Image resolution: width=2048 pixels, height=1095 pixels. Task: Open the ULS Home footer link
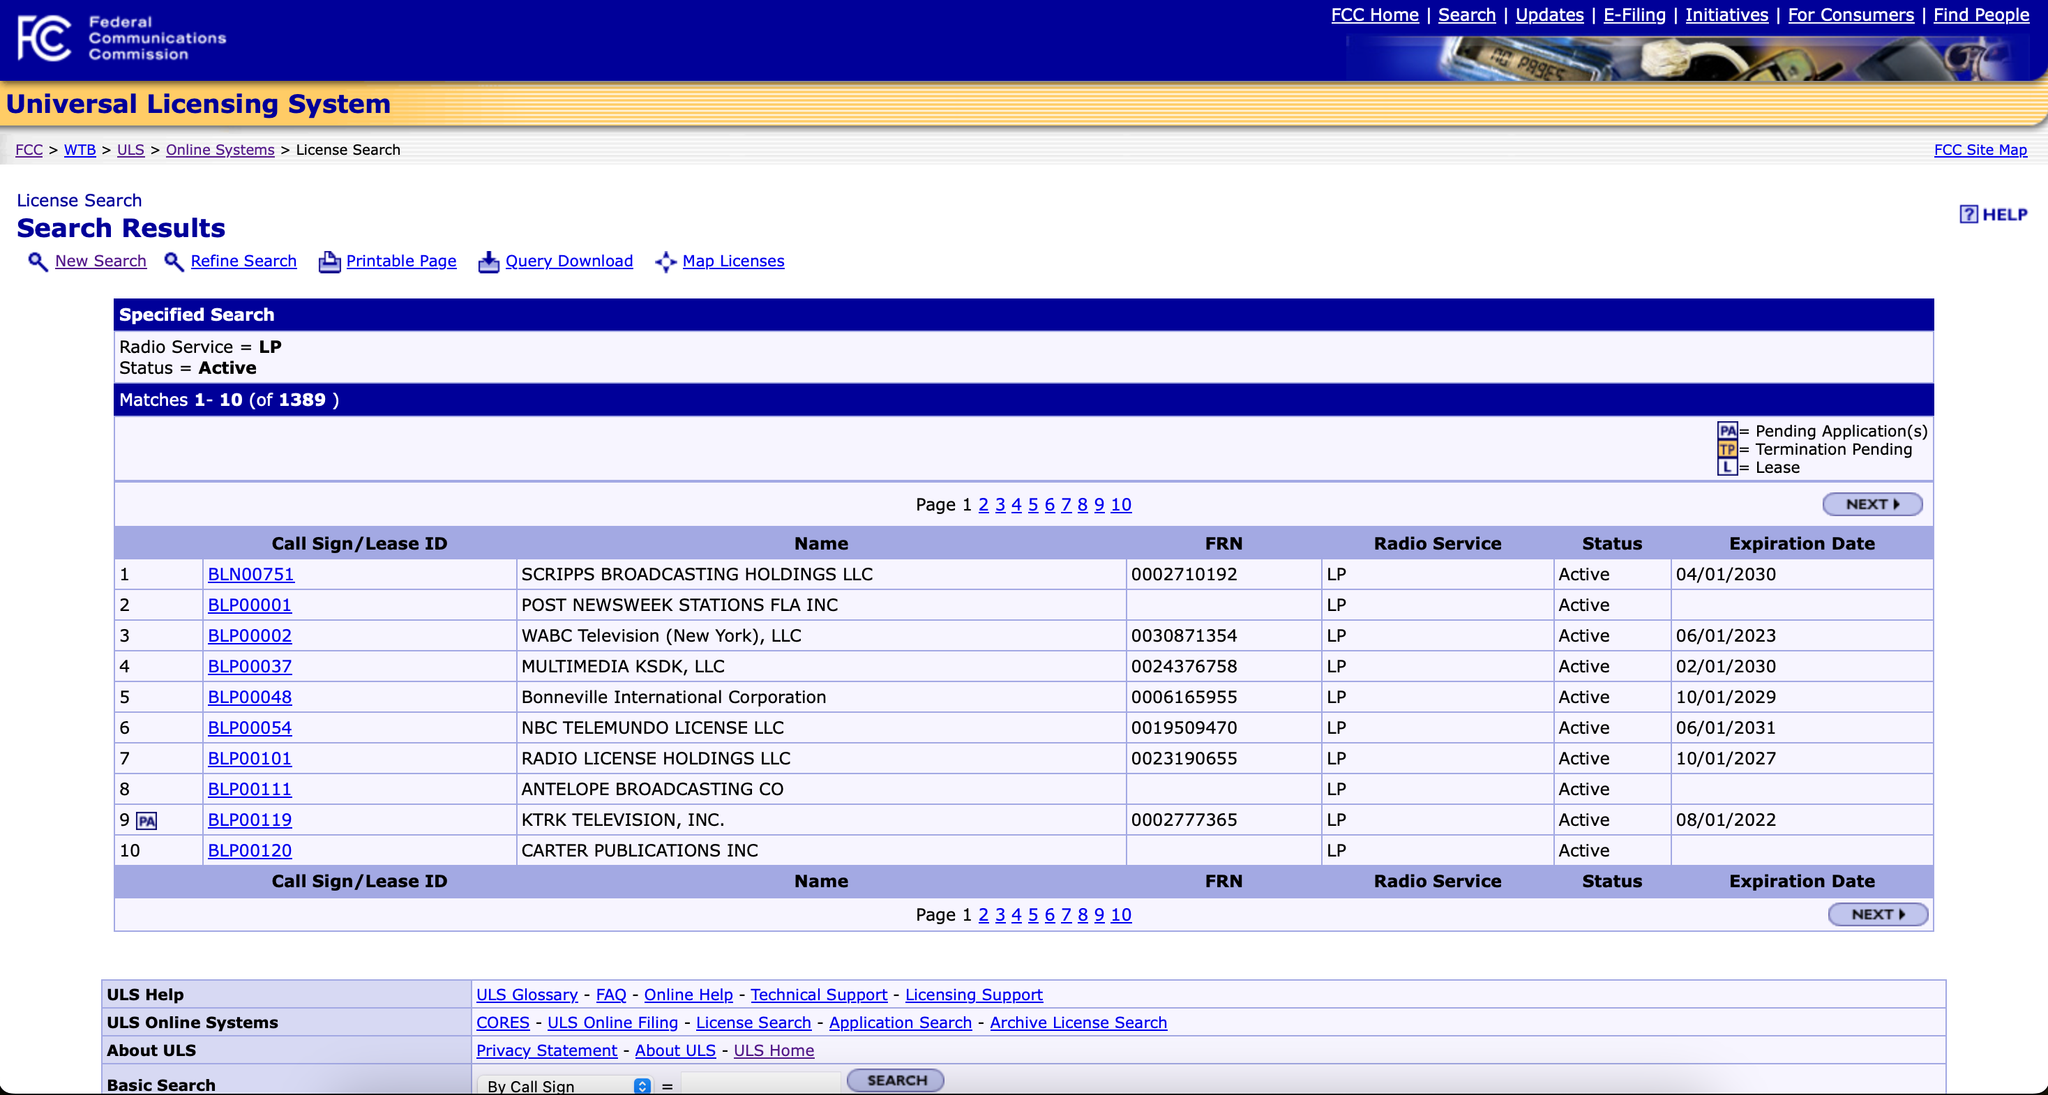coord(774,1051)
